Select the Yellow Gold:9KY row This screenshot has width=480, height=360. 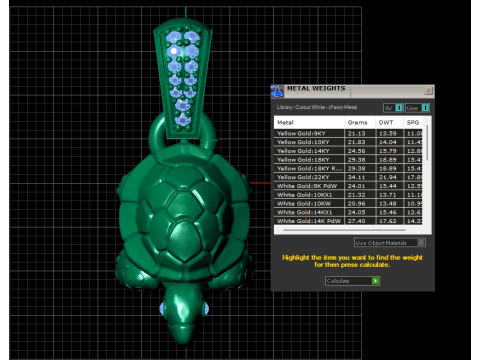pyautogui.click(x=348, y=133)
